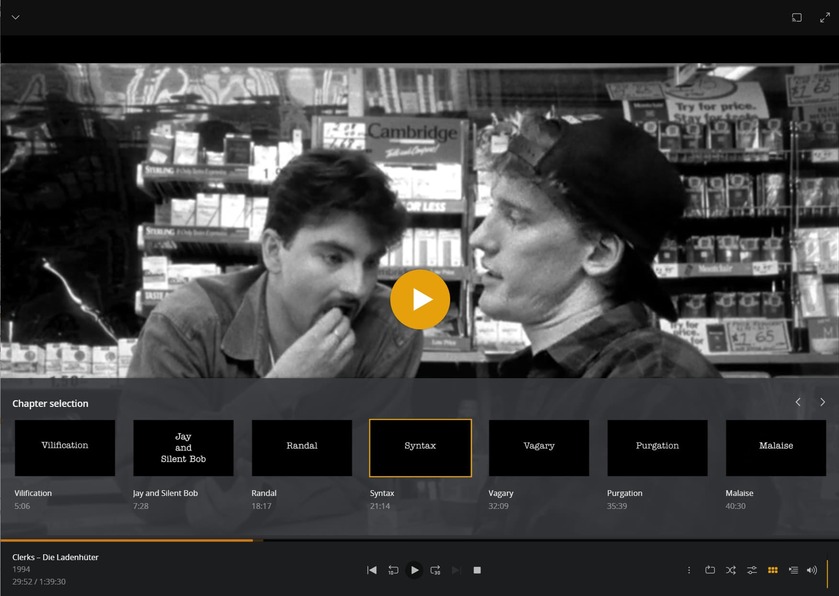Click the 18:17 chapter timestamp
The width and height of the screenshot is (839, 596).
click(x=261, y=506)
